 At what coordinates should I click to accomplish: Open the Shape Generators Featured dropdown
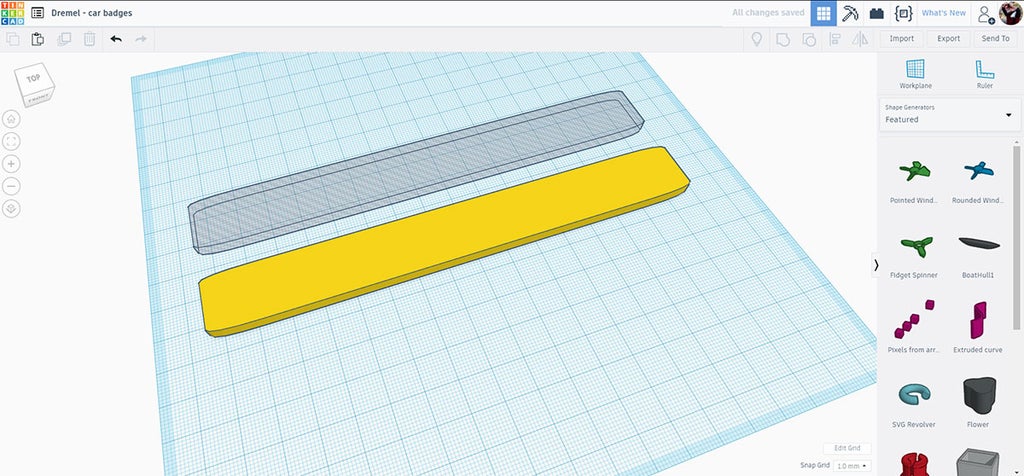click(950, 114)
